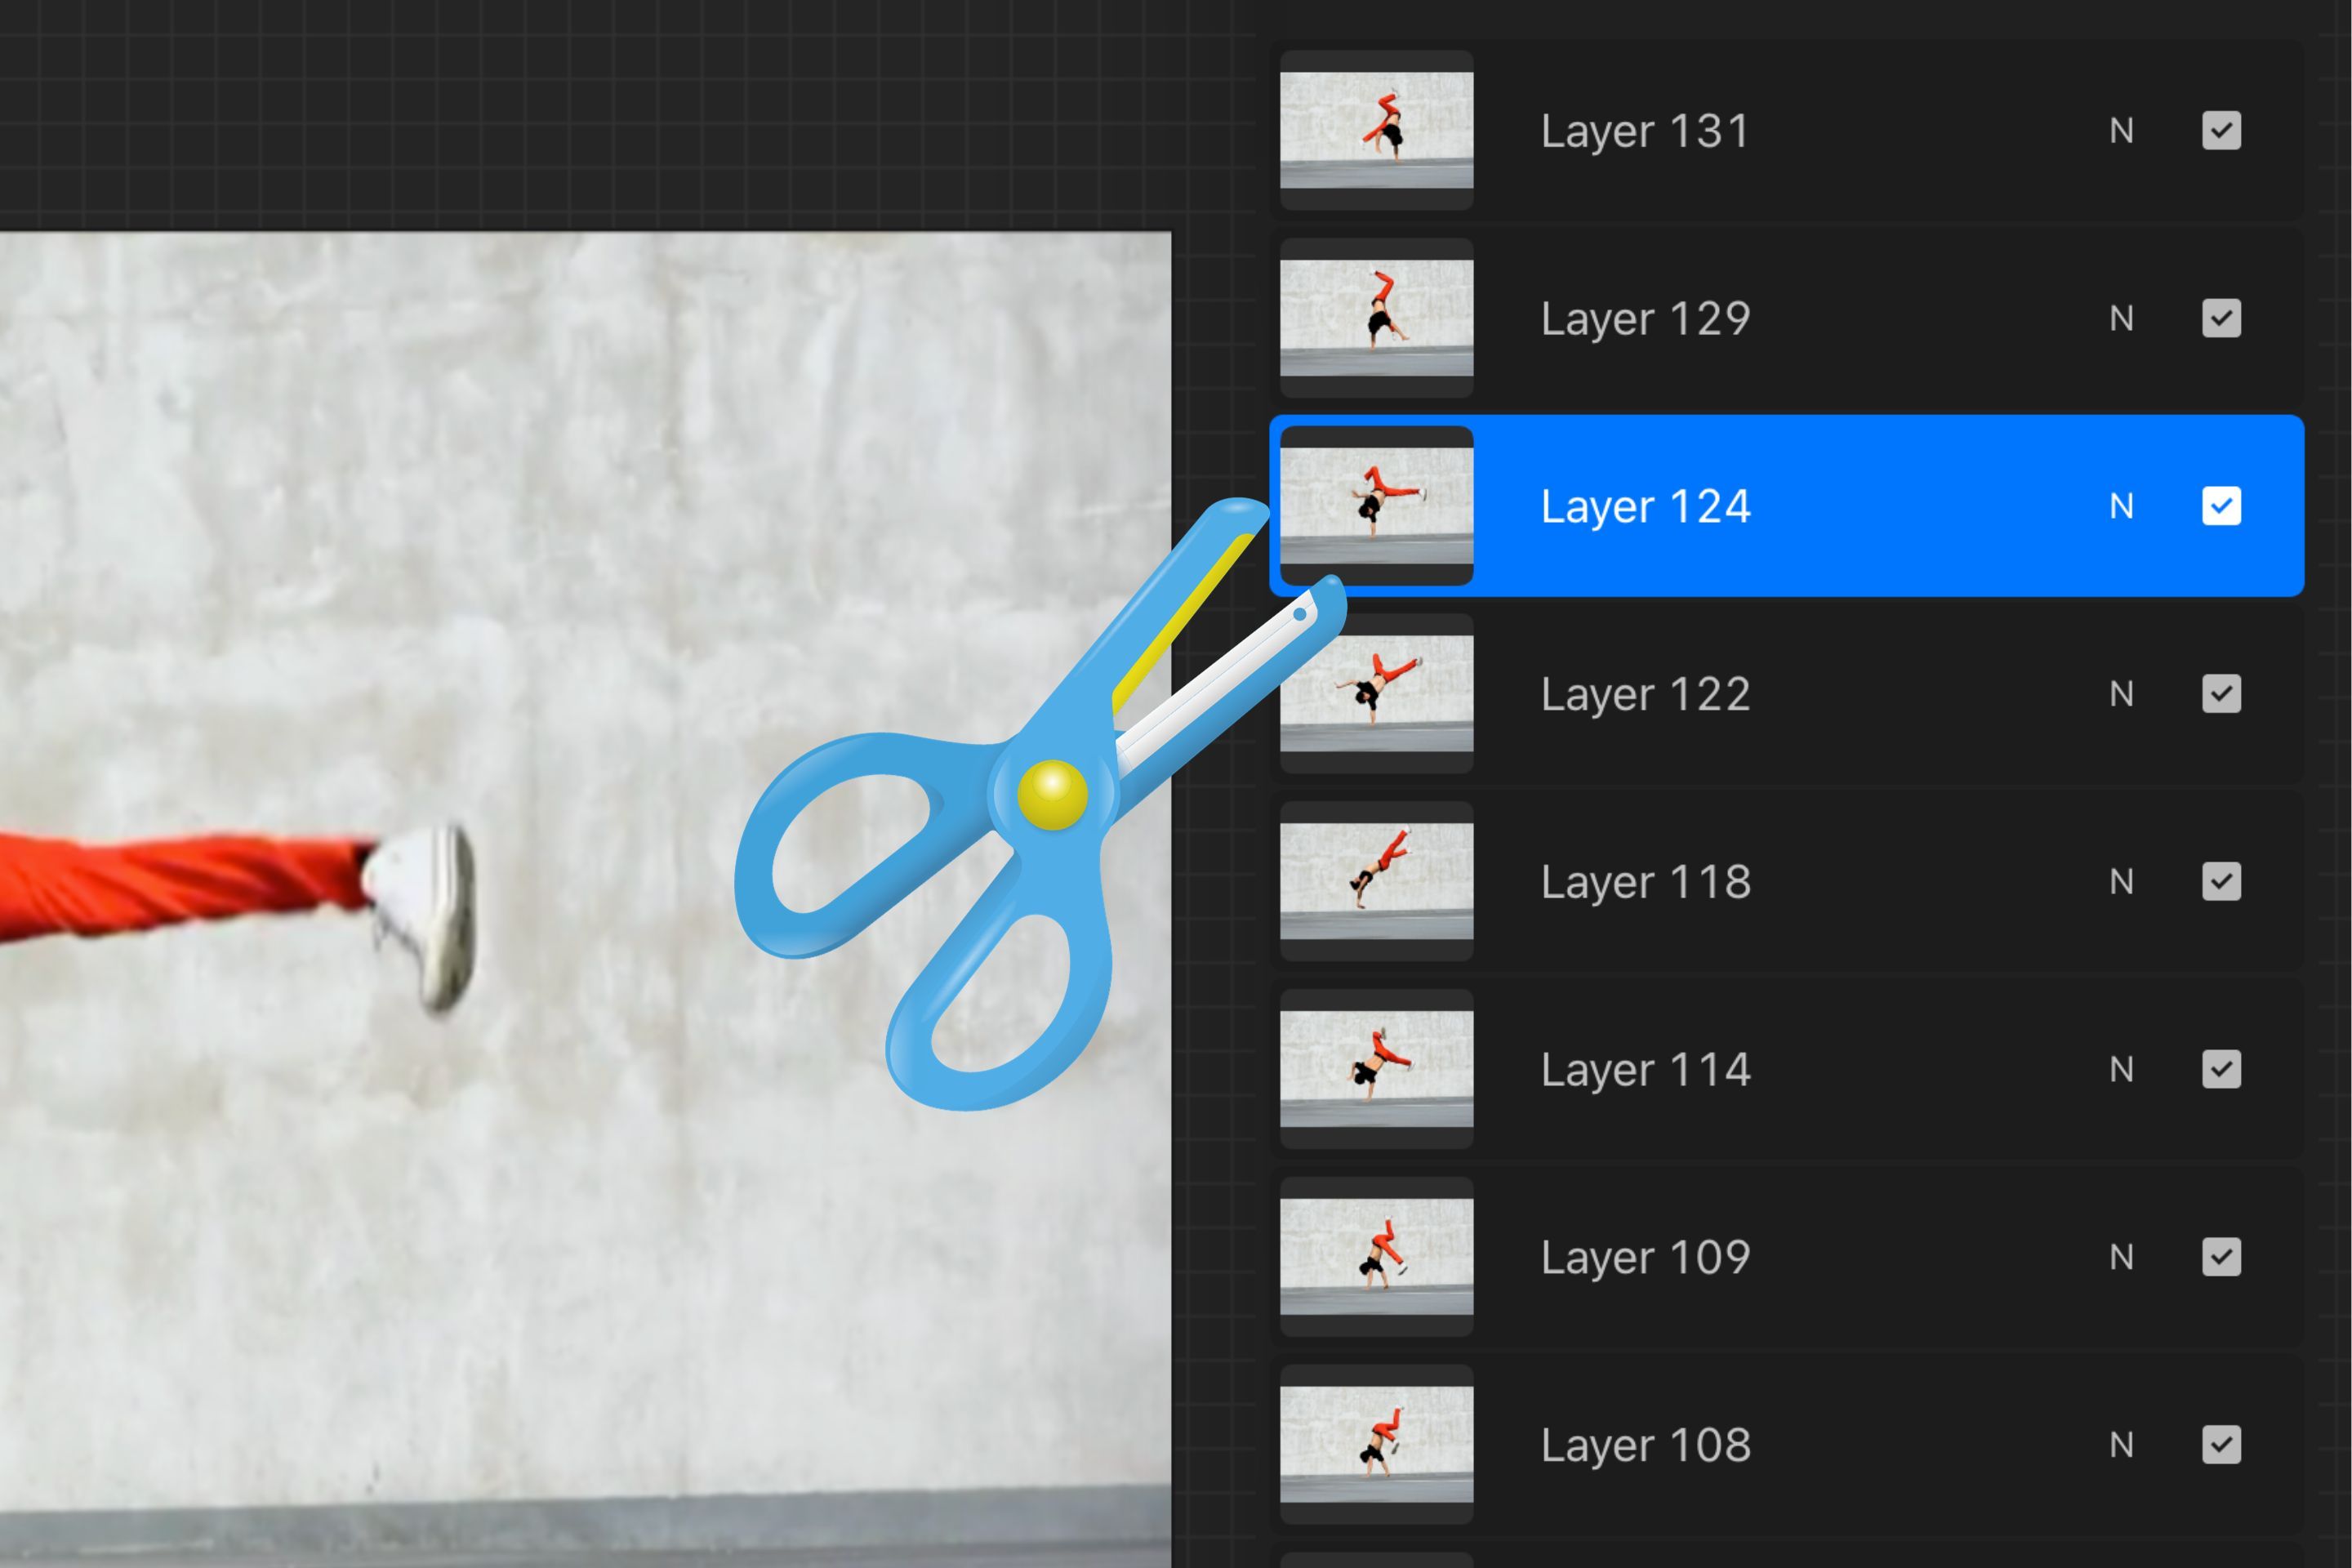Screen dimensions: 2352x1568
Task: Toggle visibility for Layer 118
Action: click(2221, 881)
